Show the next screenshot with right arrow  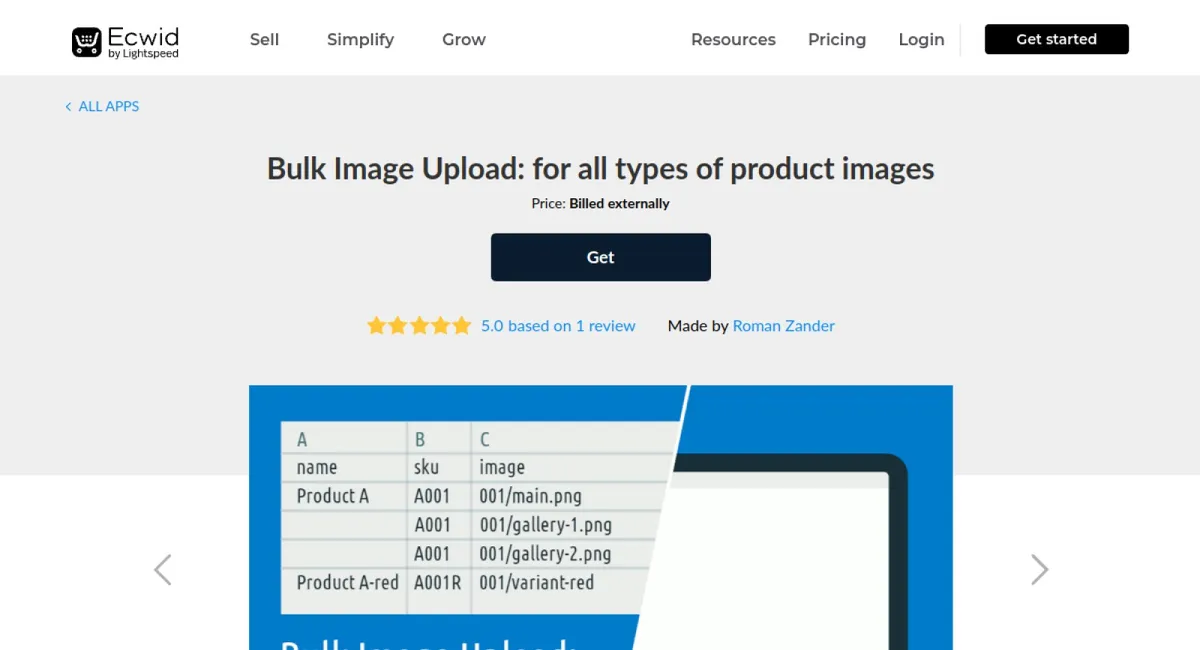click(1040, 570)
